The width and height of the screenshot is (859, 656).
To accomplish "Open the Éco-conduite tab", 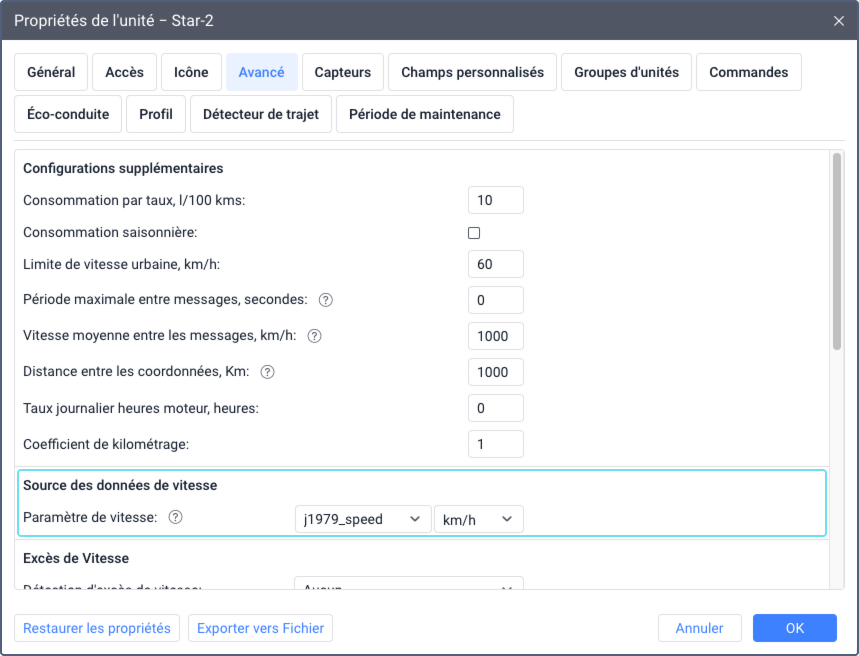I will pos(68,114).
